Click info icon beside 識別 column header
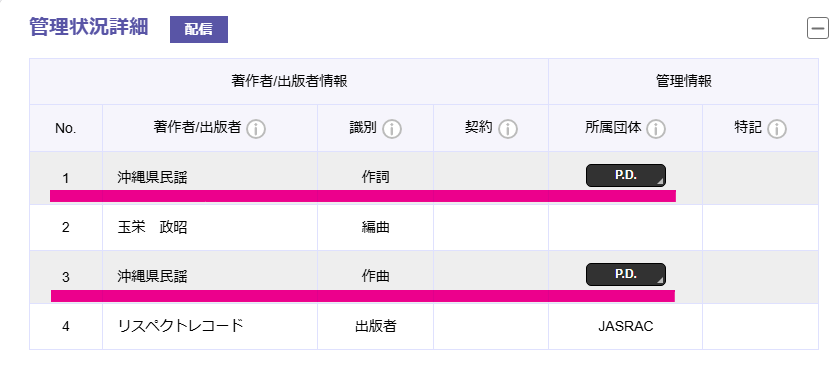Viewport: 836px width, 368px height. (392, 129)
